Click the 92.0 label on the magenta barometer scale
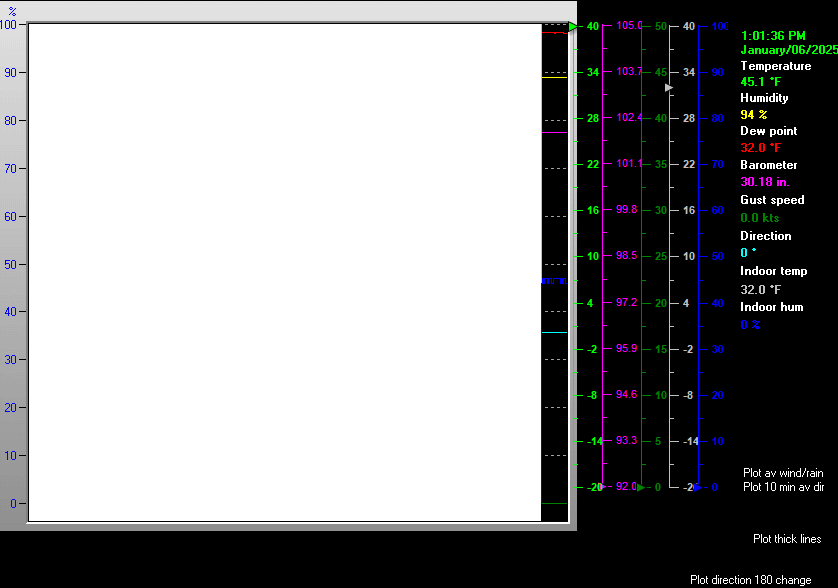Image resolution: width=838 pixels, height=588 pixels. (x=626, y=486)
